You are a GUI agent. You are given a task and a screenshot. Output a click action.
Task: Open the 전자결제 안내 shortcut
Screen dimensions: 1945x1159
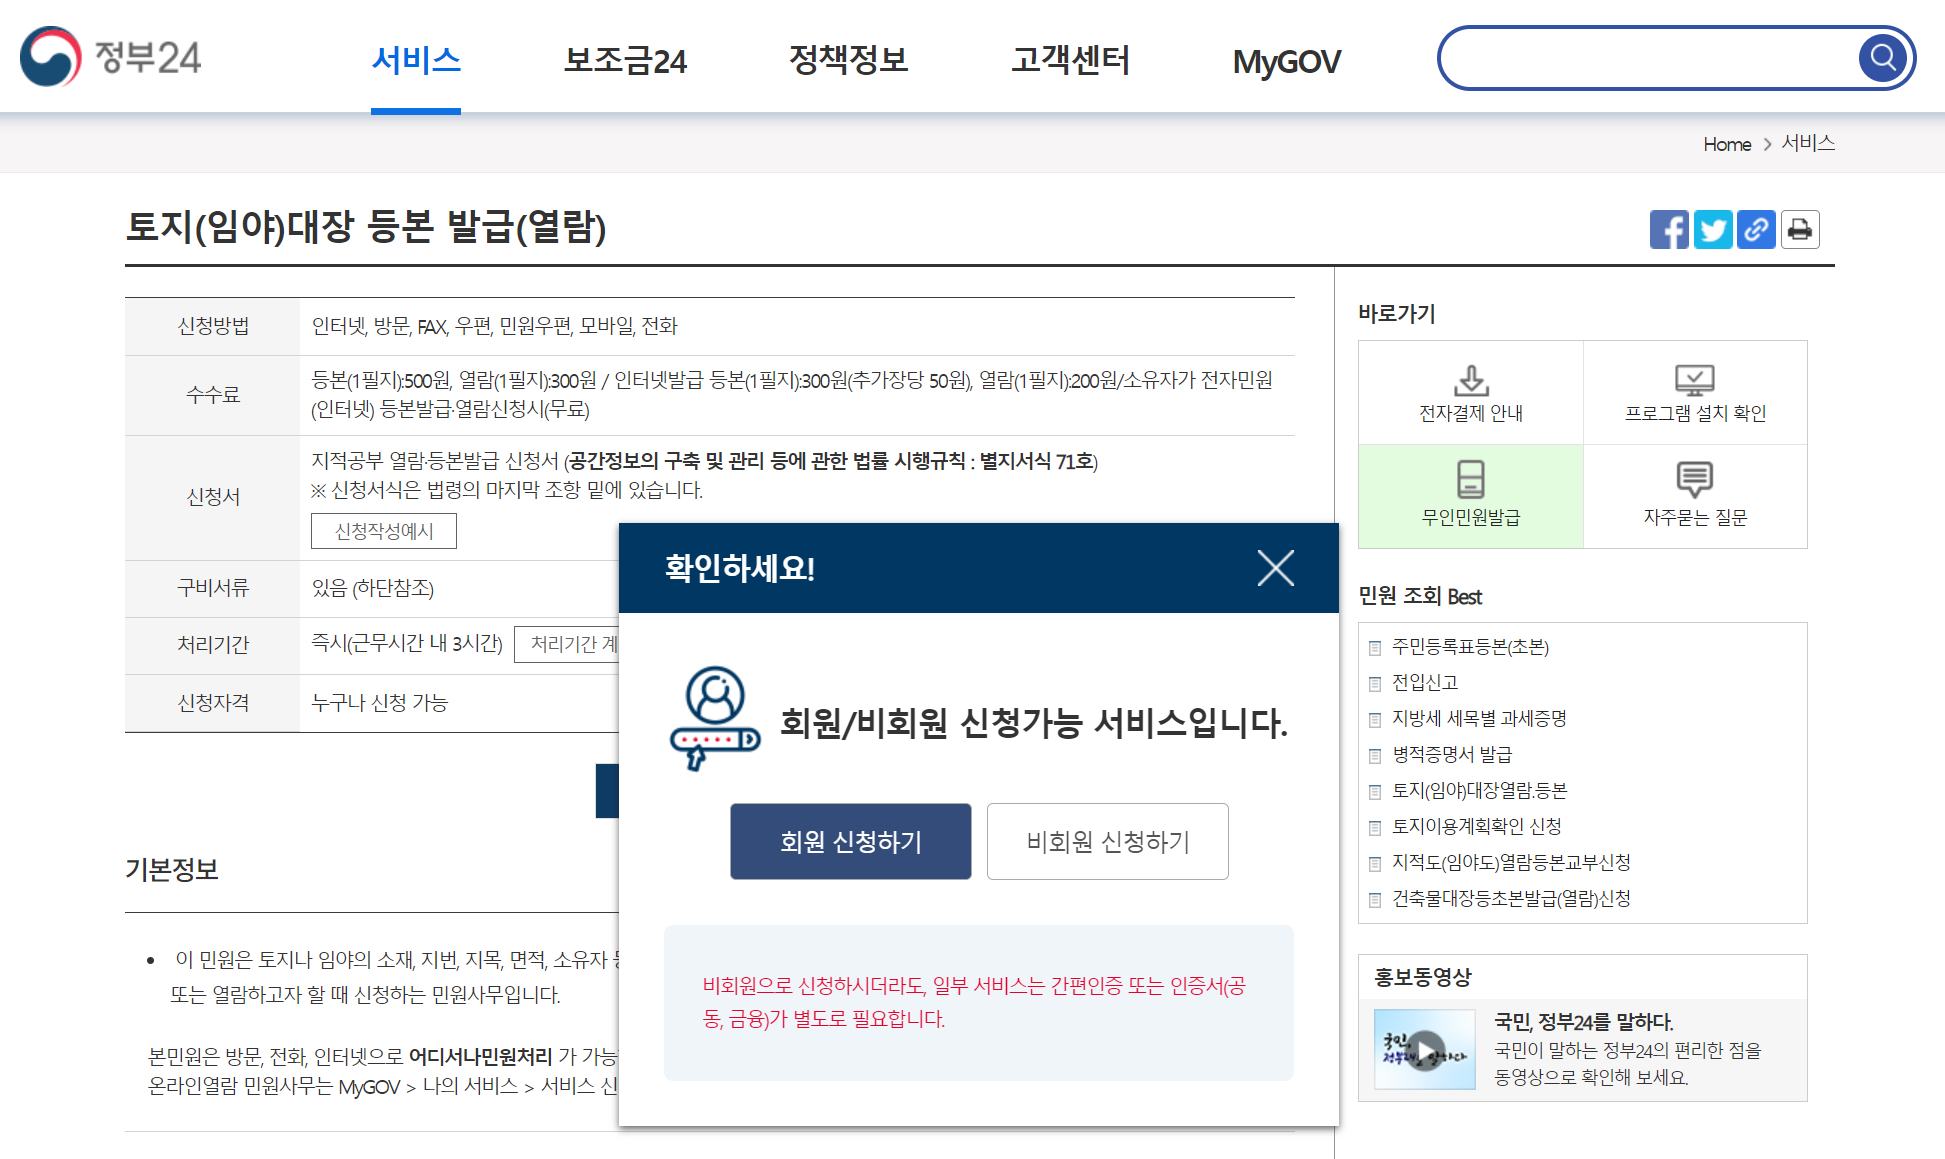point(1469,392)
